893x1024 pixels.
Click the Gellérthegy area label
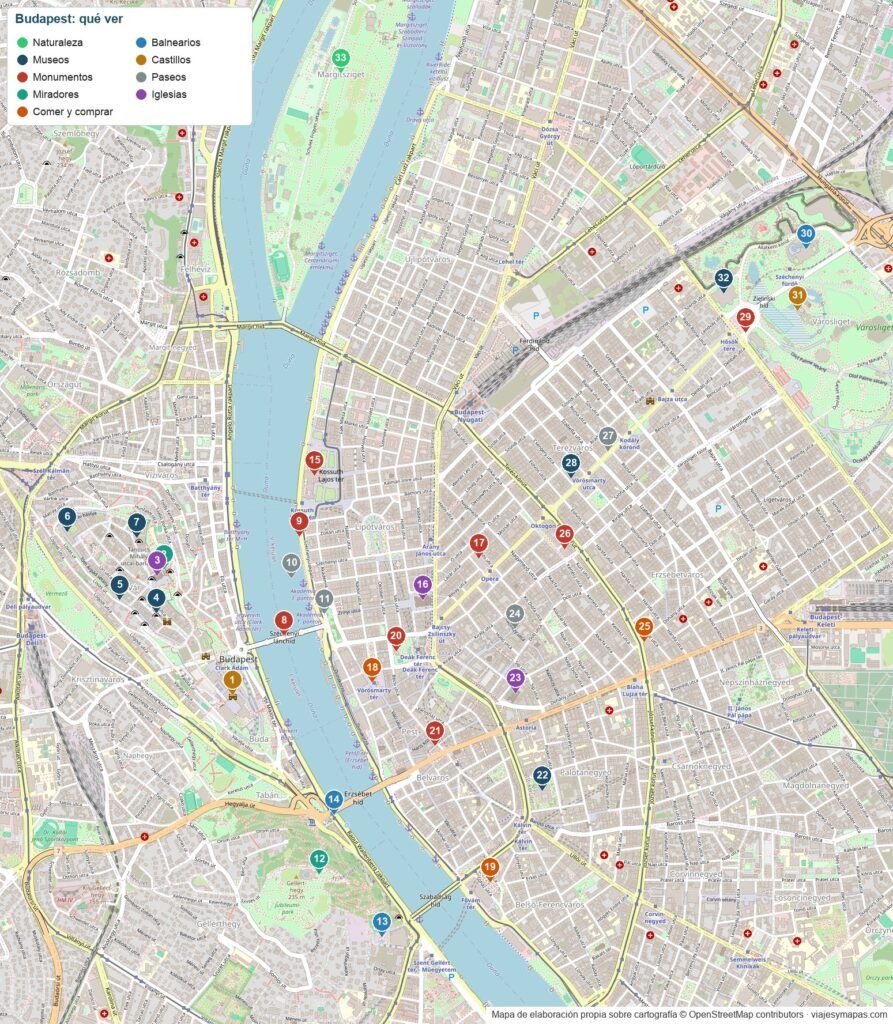[218, 924]
